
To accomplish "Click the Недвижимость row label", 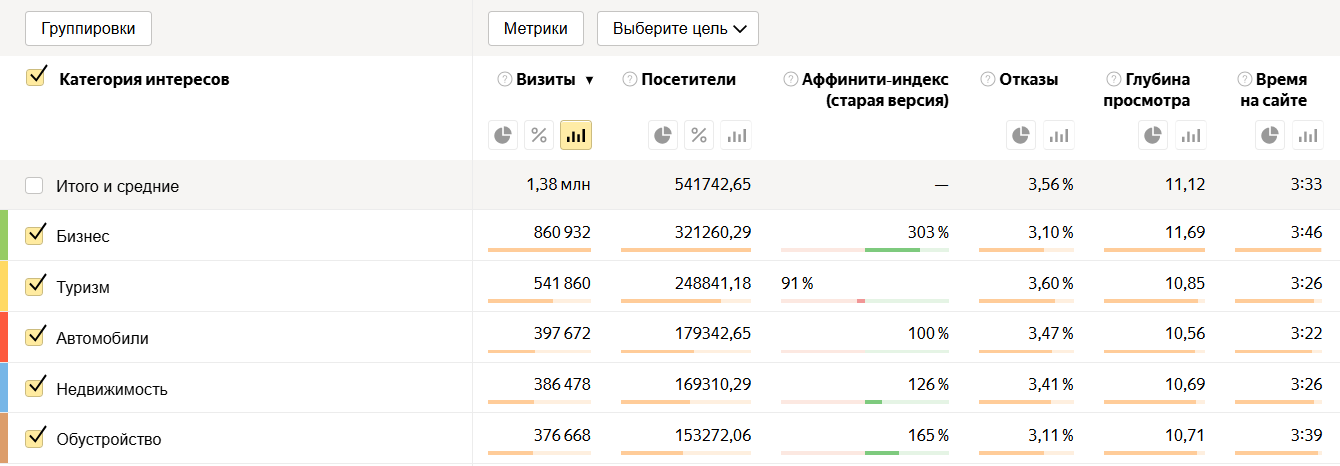I will 112,389.
